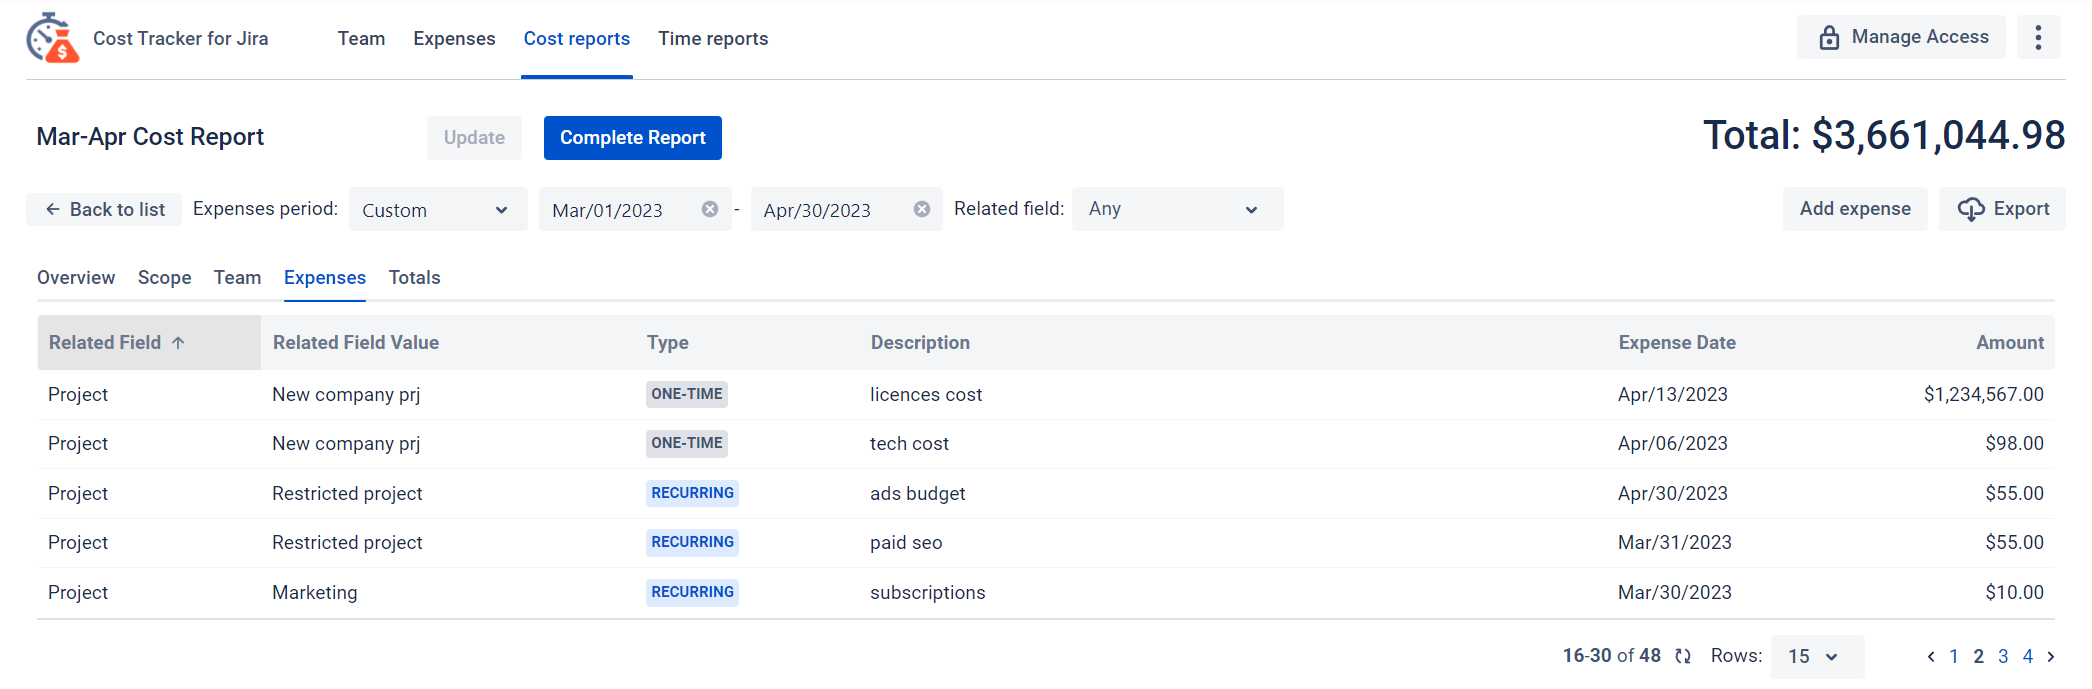This screenshot has height=689, width=2092.
Task: Go to next page using right arrow
Action: (2051, 657)
